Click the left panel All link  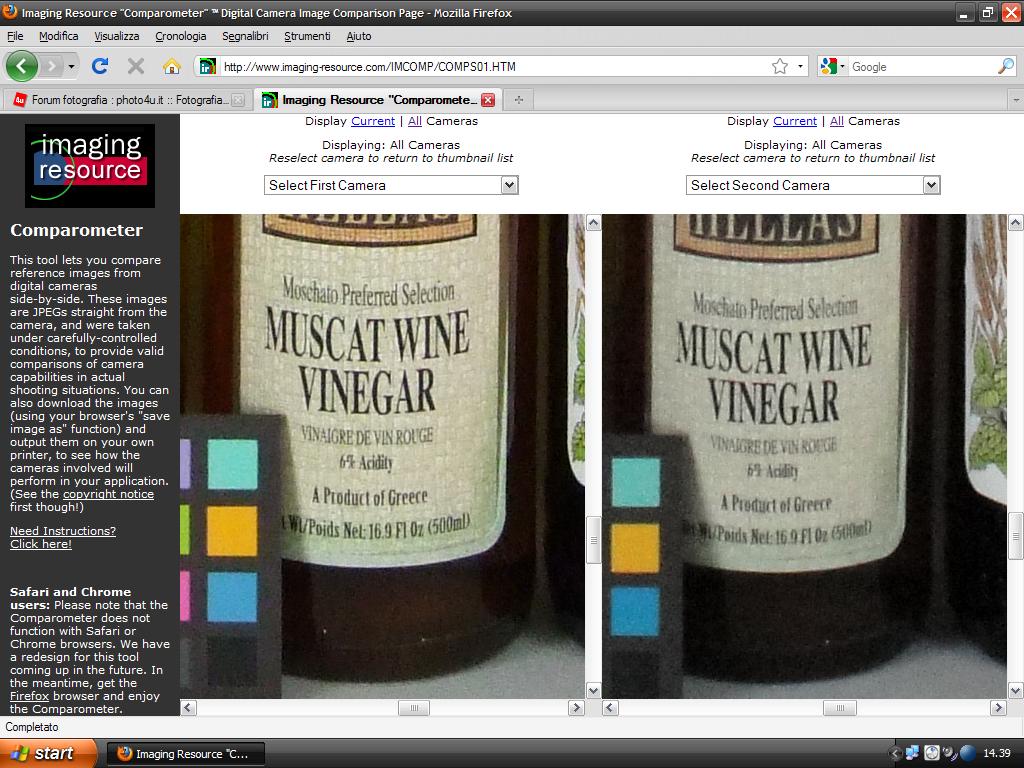click(415, 121)
